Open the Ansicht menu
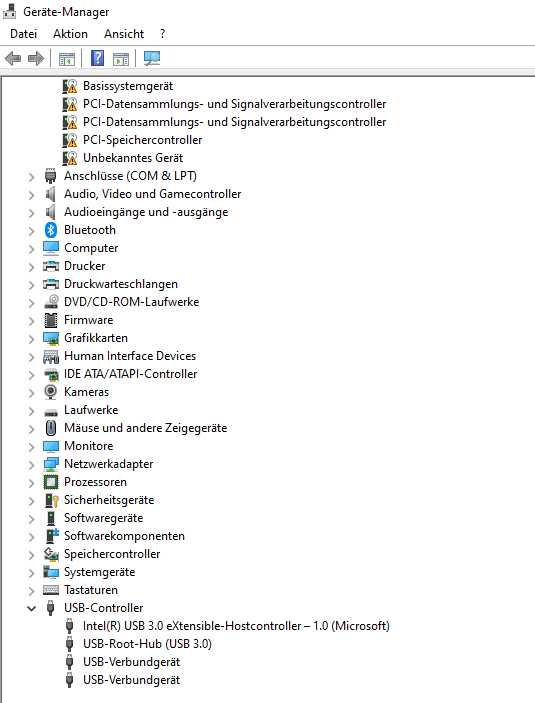535x703 pixels. click(124, 34)
